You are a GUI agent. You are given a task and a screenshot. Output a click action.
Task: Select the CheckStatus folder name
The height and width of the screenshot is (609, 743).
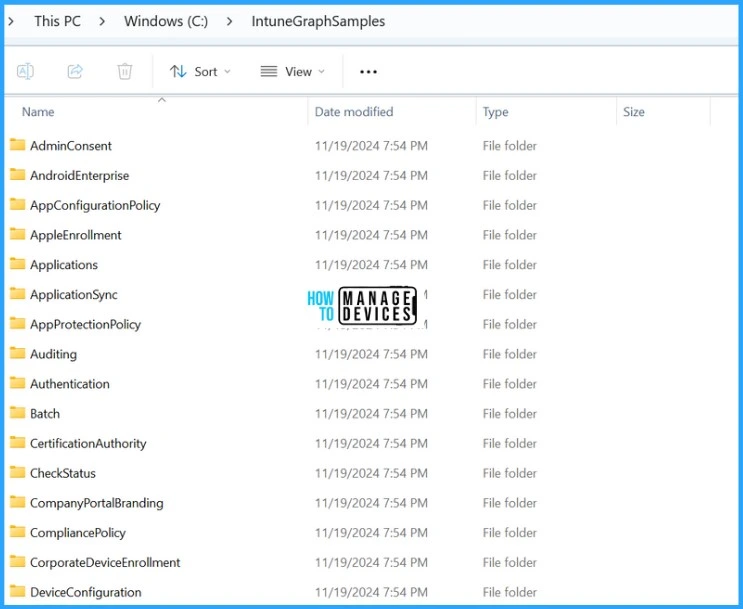[x=63, y=473]
